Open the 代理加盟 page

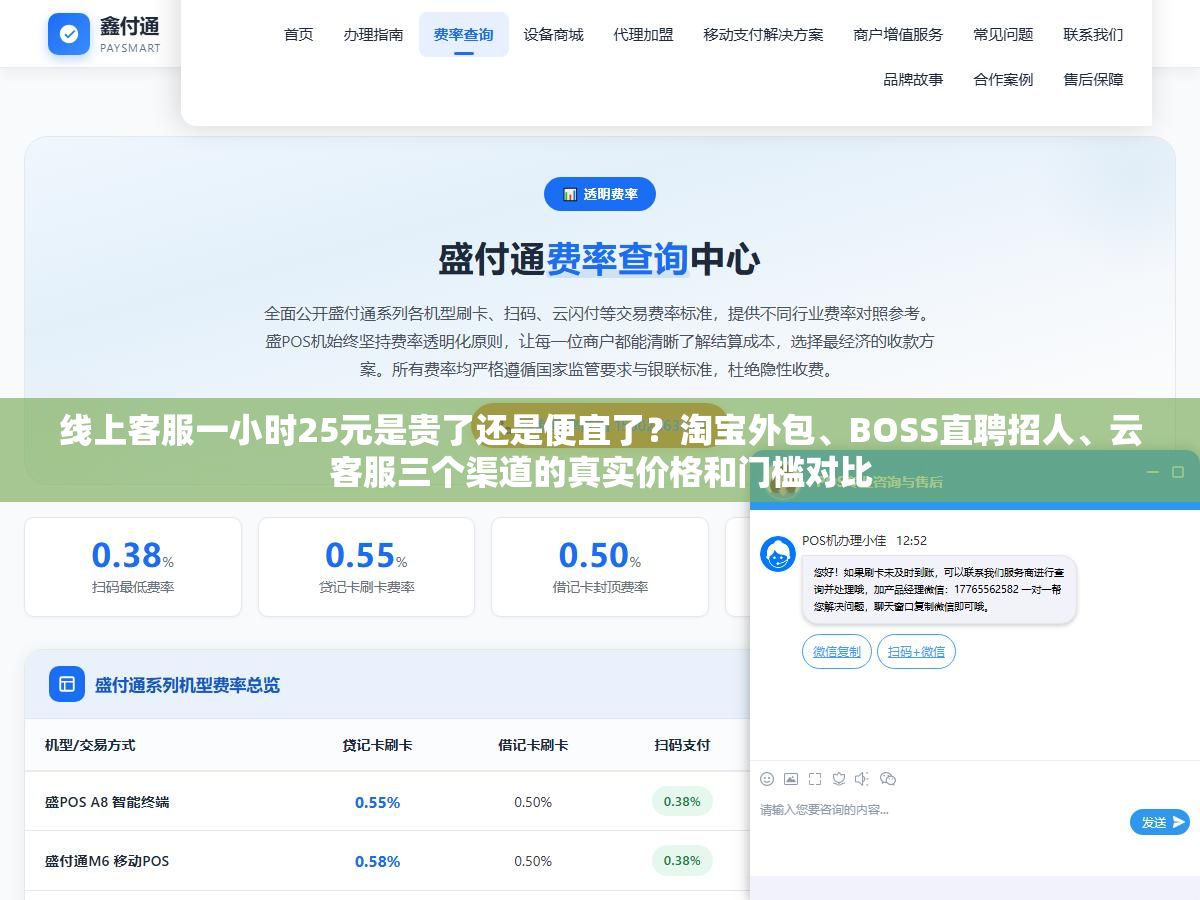pos(643,34)
